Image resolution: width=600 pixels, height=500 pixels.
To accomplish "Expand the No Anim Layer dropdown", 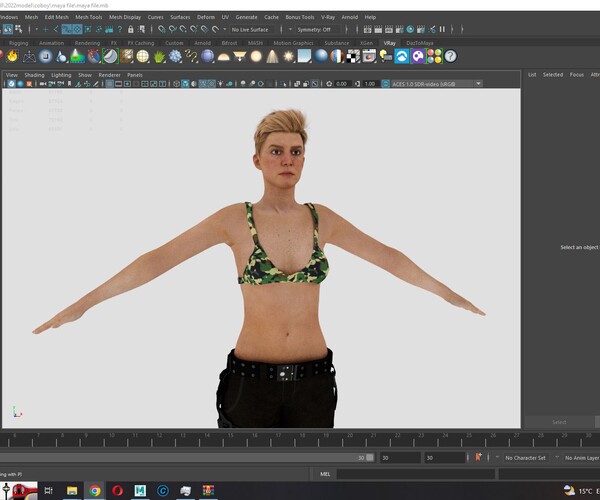I will coord(582,458).
